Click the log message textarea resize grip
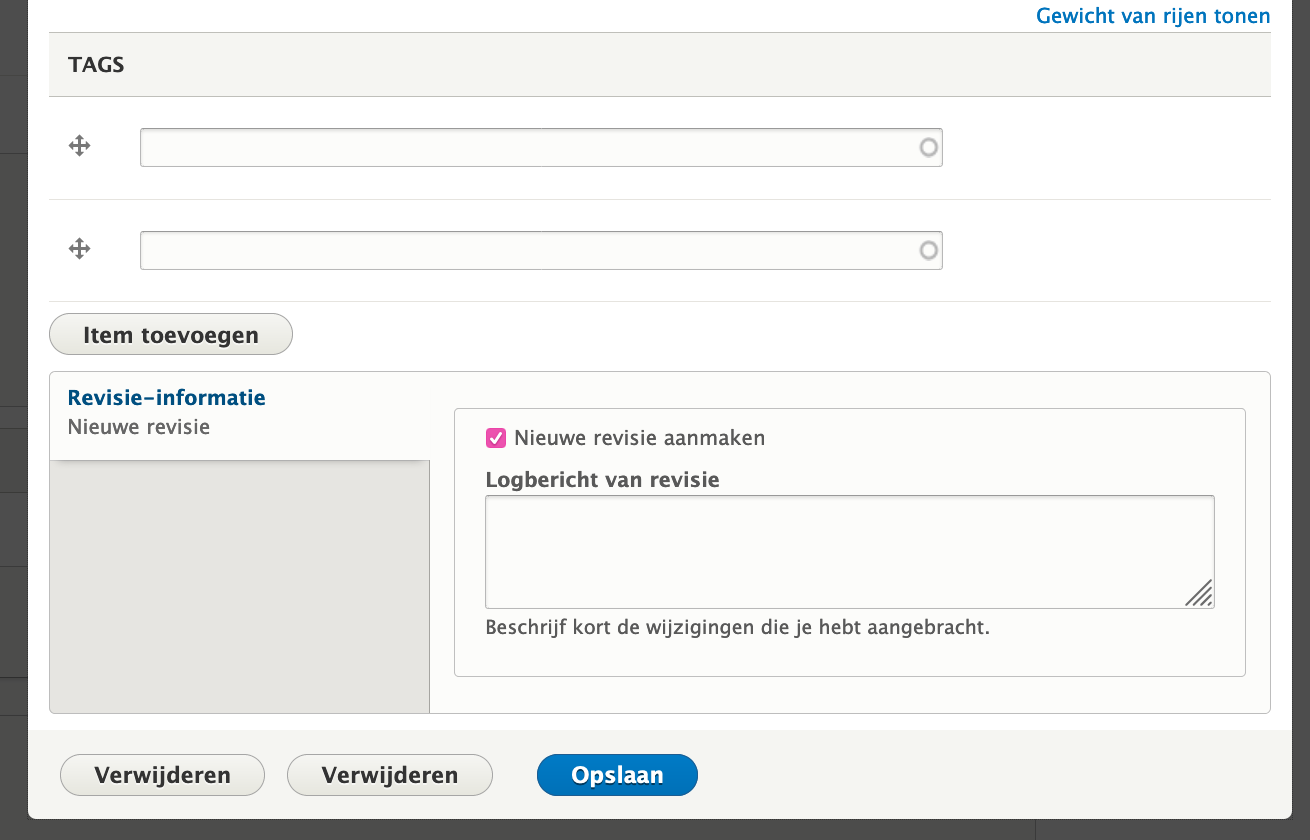 pos(1200,594)
